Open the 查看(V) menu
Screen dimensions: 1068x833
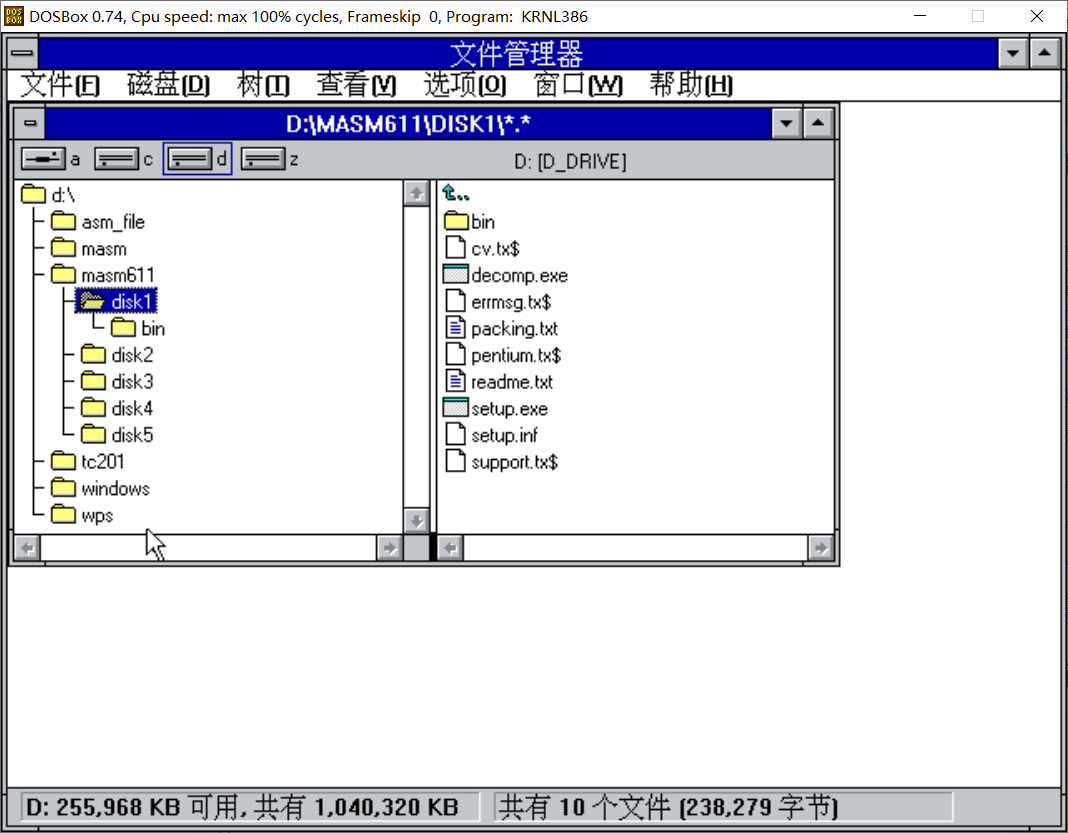click(356, 85)
